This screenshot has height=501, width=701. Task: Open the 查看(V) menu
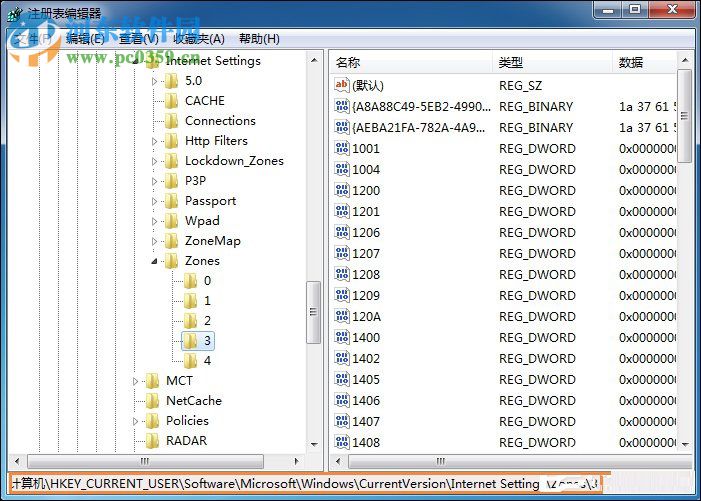(x=139, y=39)
